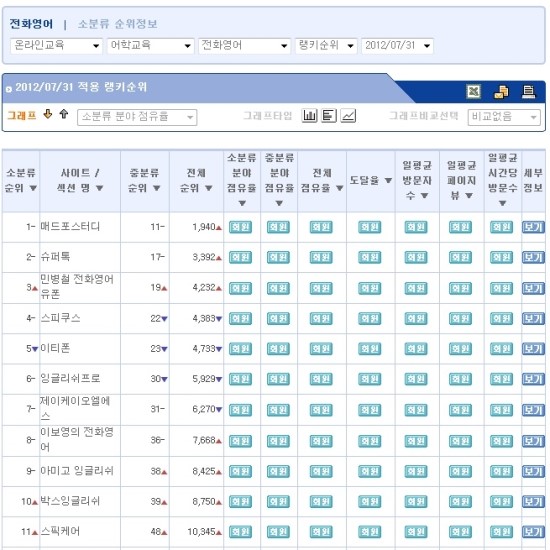Sort by 사이트 / 섹션 명 column arrow
This screenshot has height=550, width=550.
click(x=100, y=188)
